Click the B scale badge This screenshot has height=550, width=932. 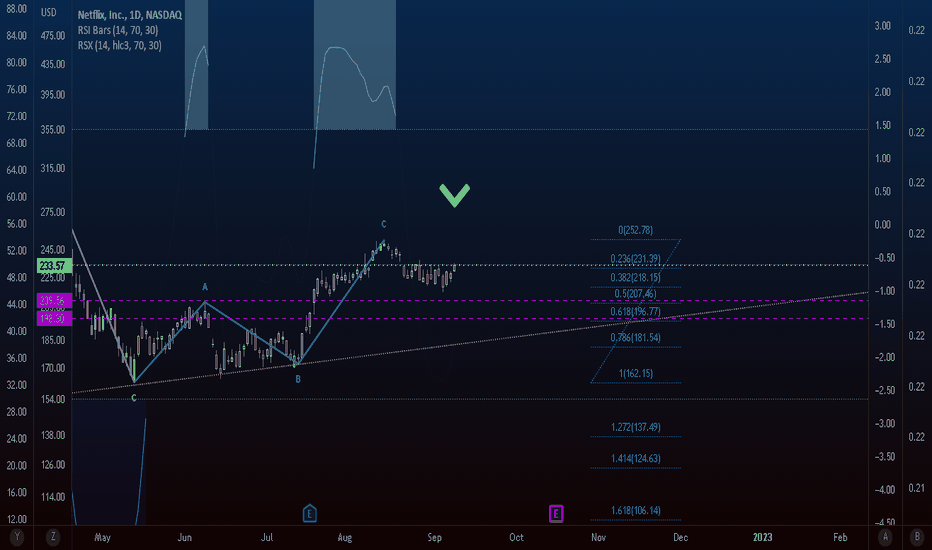click(x=917, y=537)
